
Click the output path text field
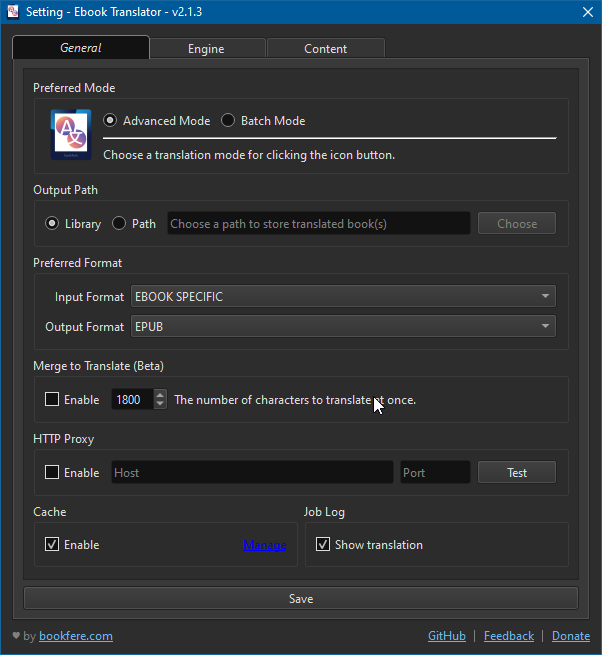pos(319,223)
